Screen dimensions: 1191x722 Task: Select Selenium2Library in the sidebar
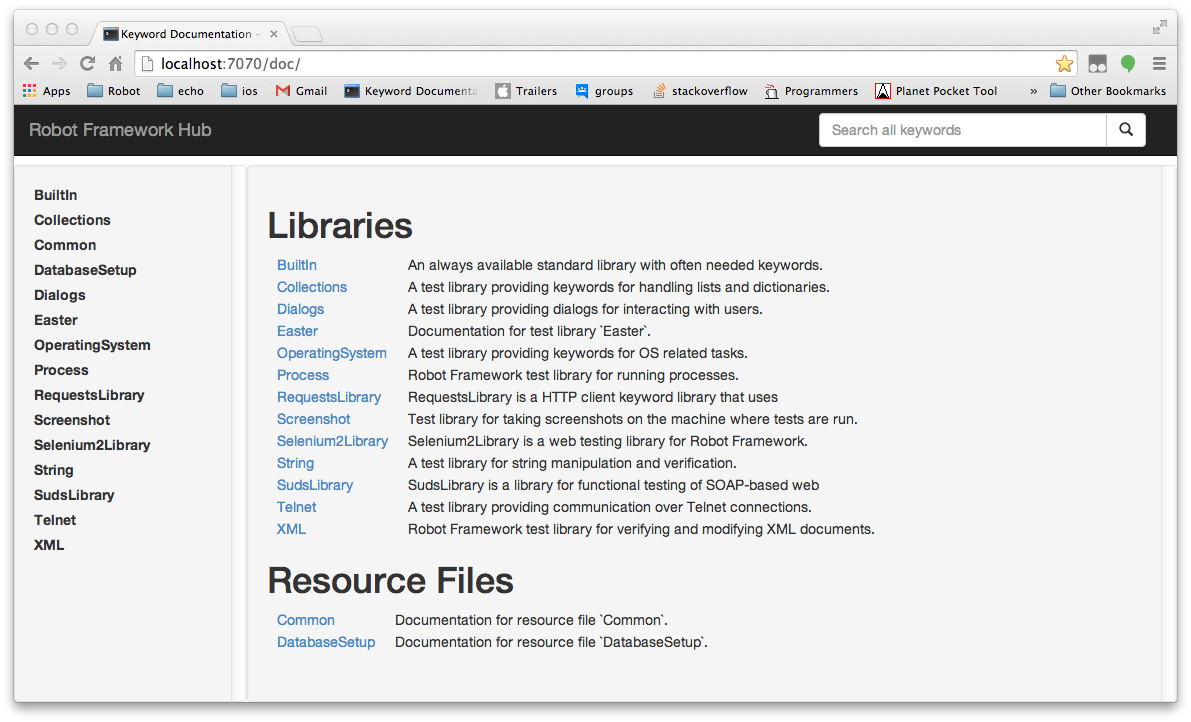[x=92, y=446]
